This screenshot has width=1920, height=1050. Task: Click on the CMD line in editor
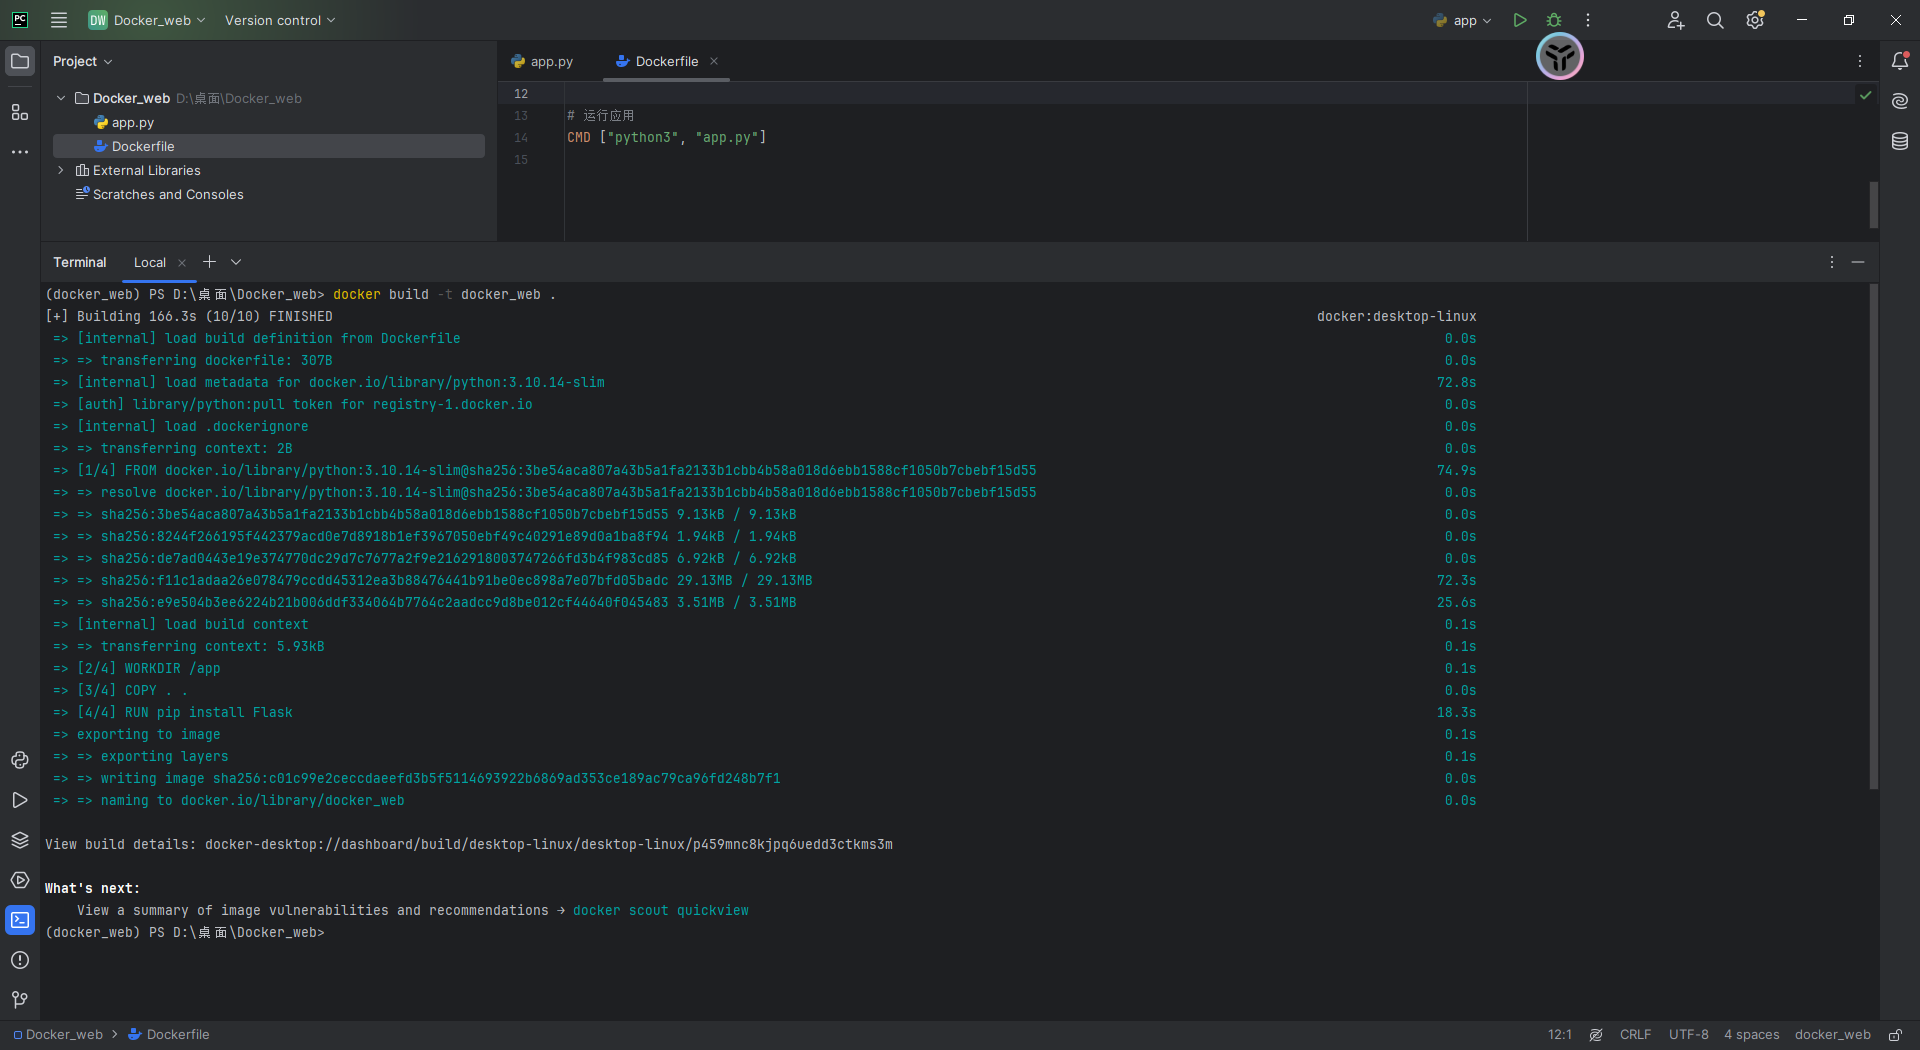(667, 137)
